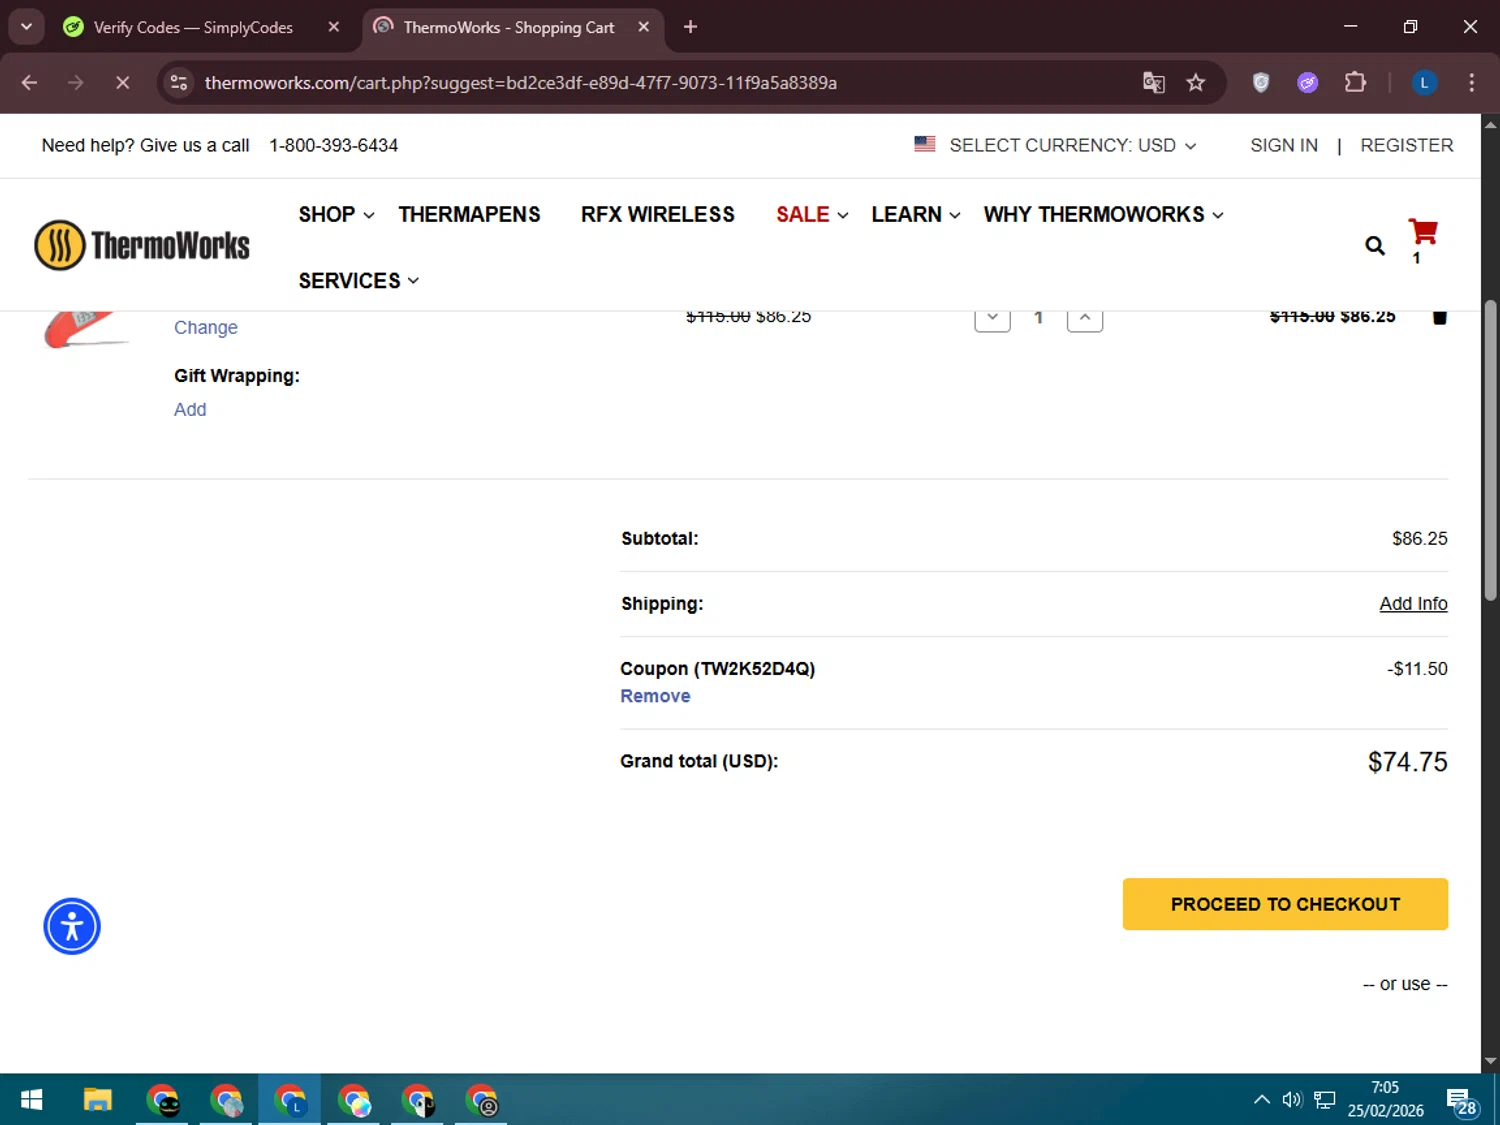Go to RFX WIRELESS page
Image resolution: width=1500 pixels, height=1125 pixels.
click(658, 214)
